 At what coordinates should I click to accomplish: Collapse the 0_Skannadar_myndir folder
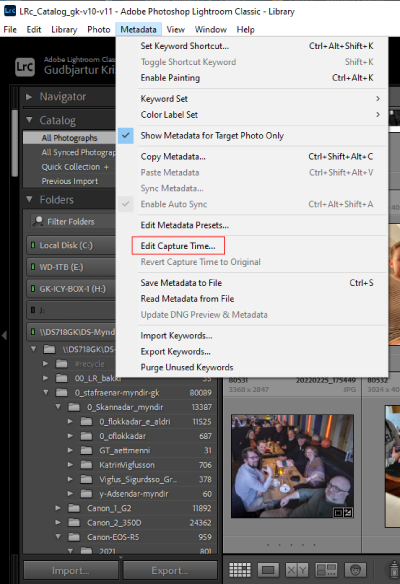58,407
